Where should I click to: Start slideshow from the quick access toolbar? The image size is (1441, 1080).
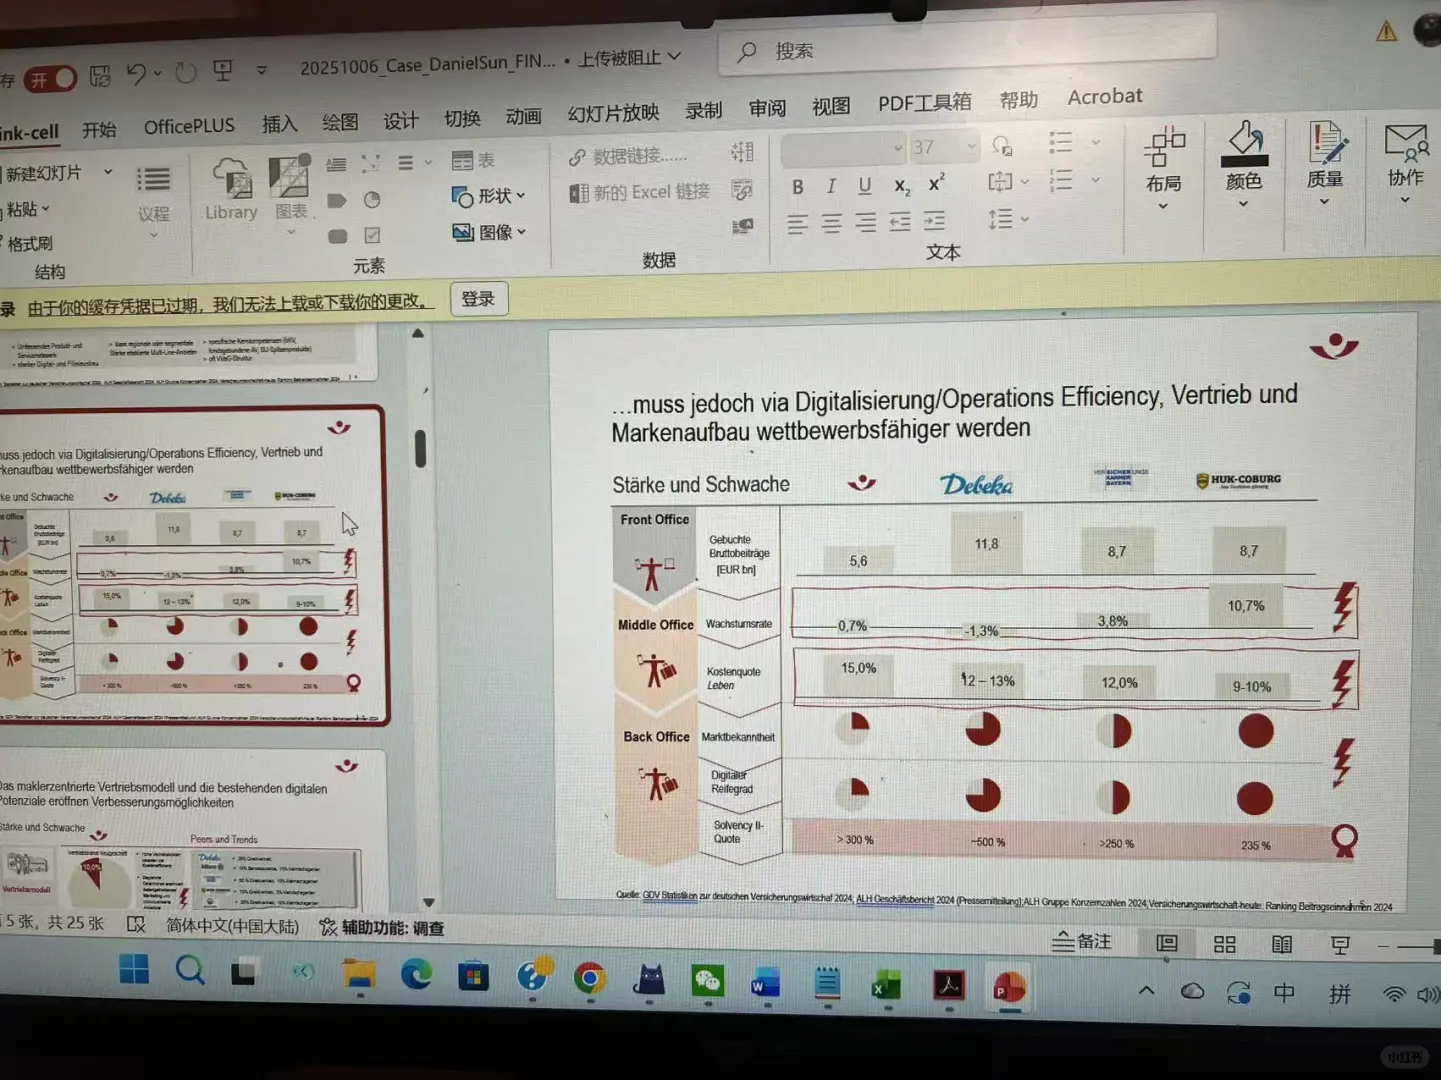(223, 71)
